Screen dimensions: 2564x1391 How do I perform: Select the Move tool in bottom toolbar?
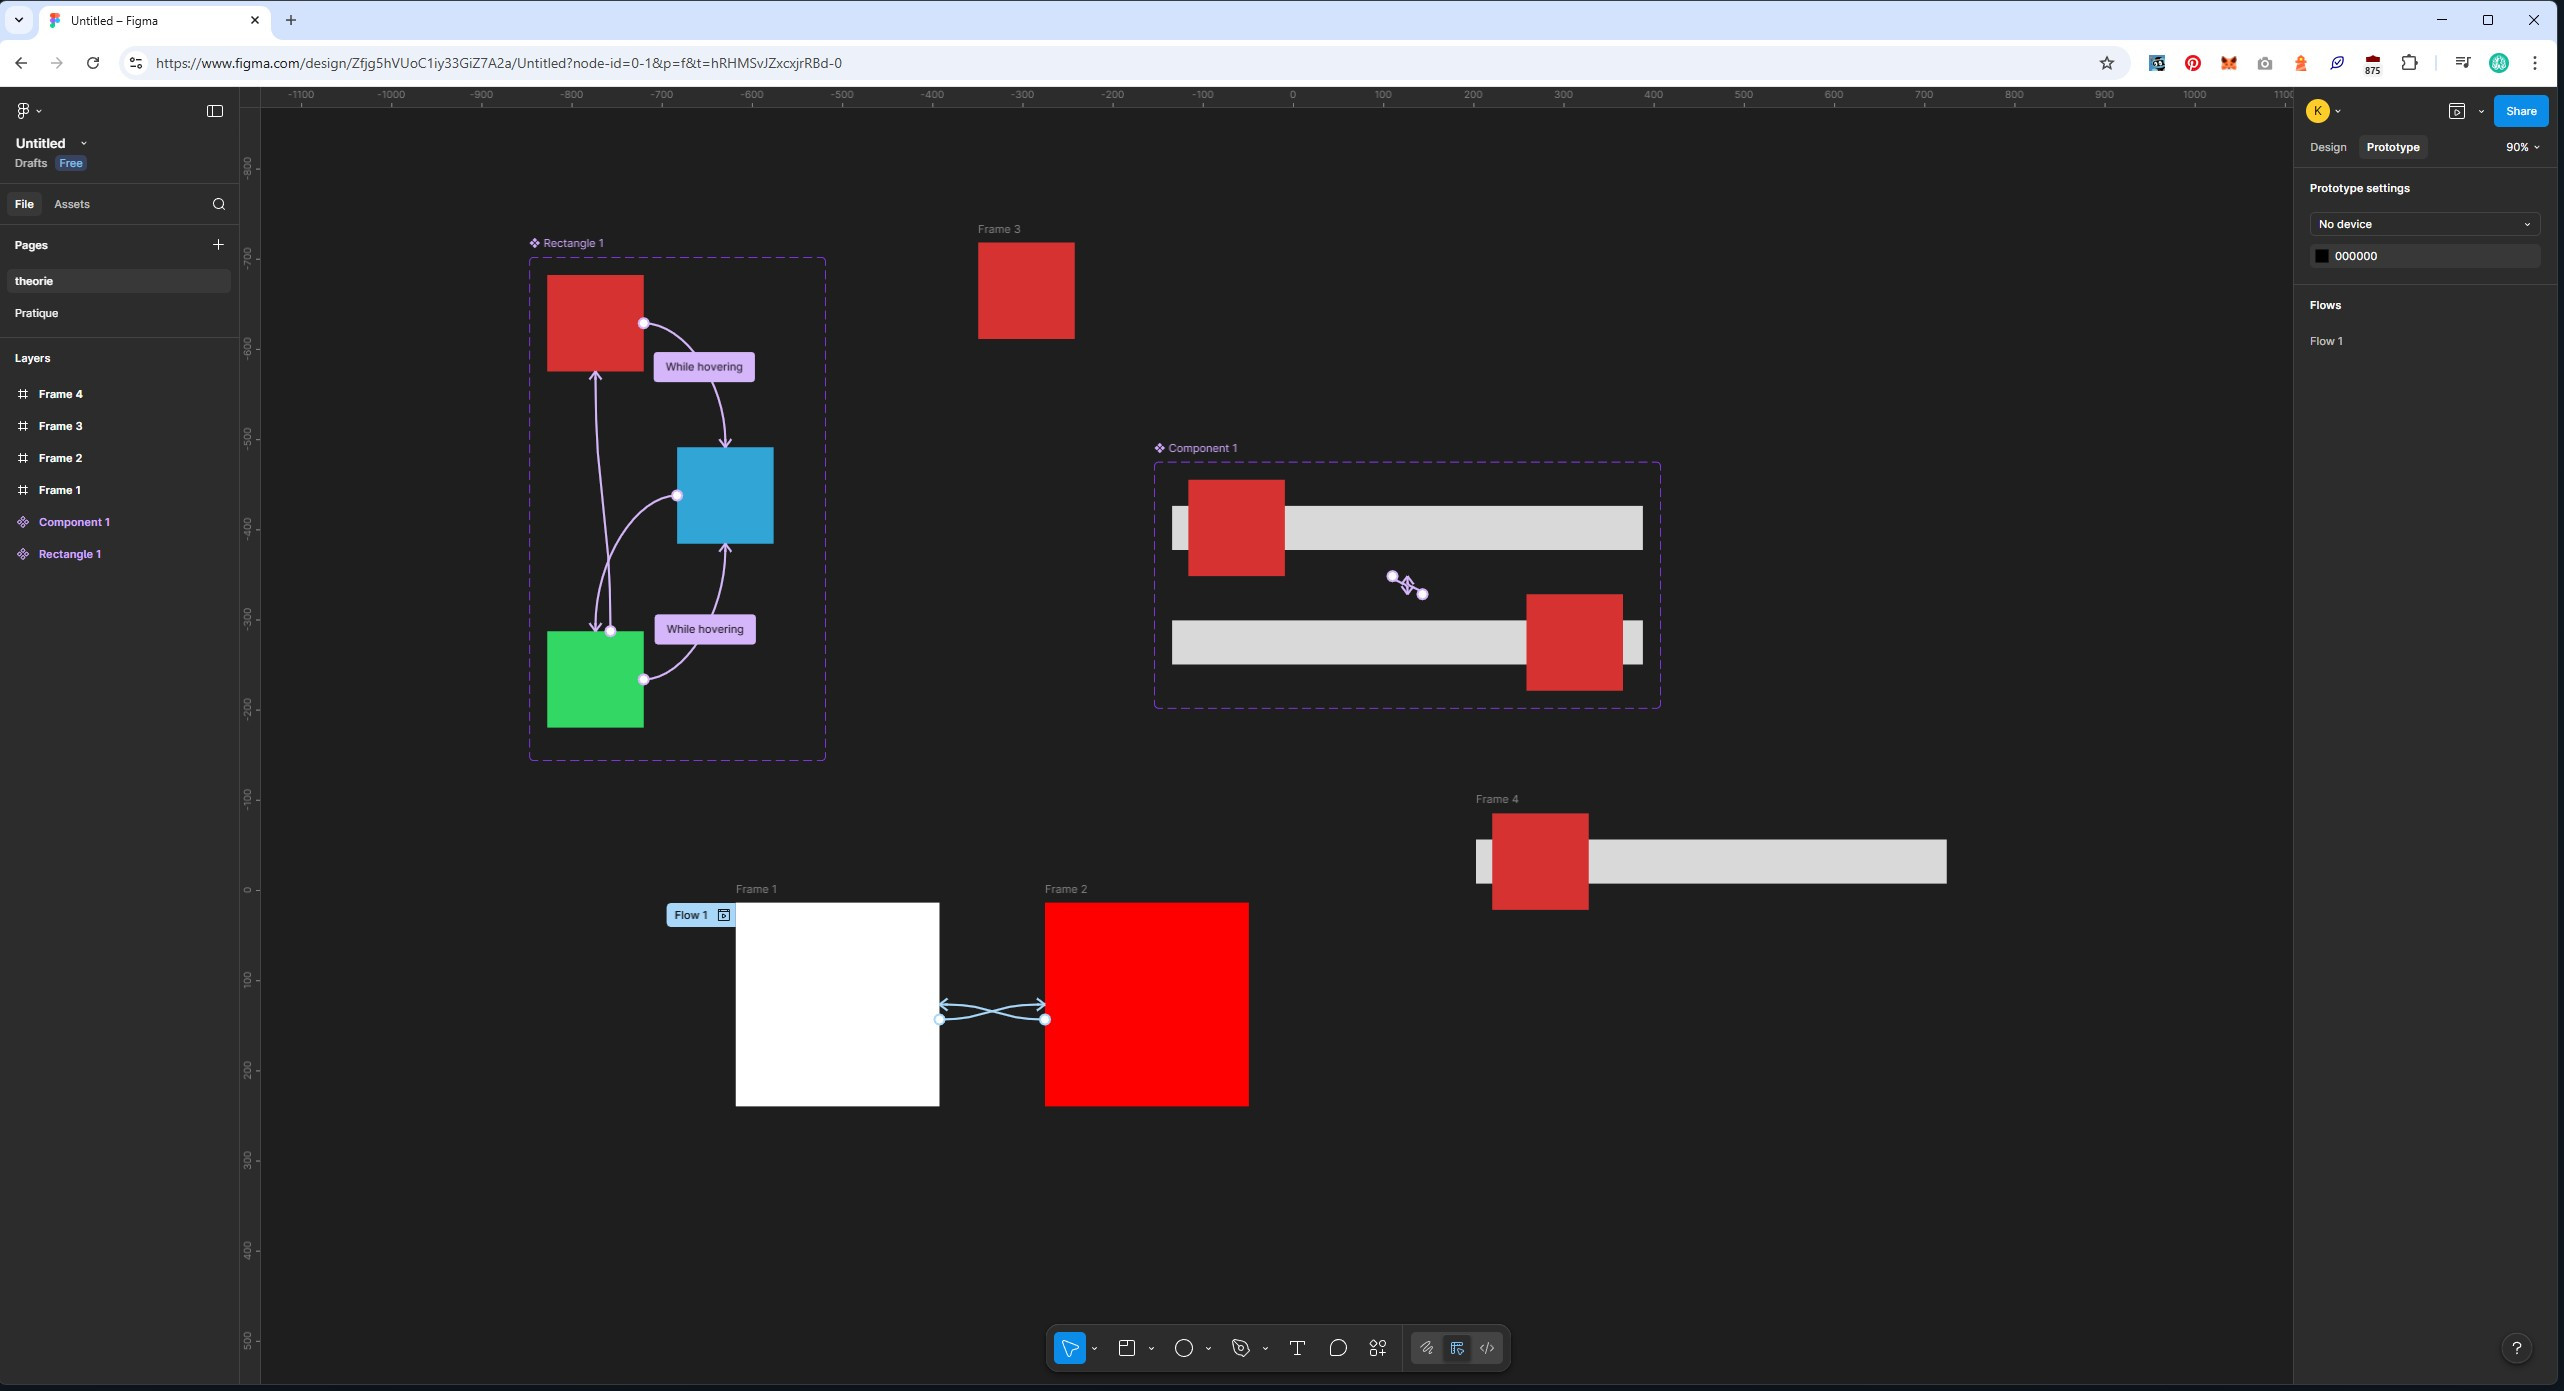1070,1348
